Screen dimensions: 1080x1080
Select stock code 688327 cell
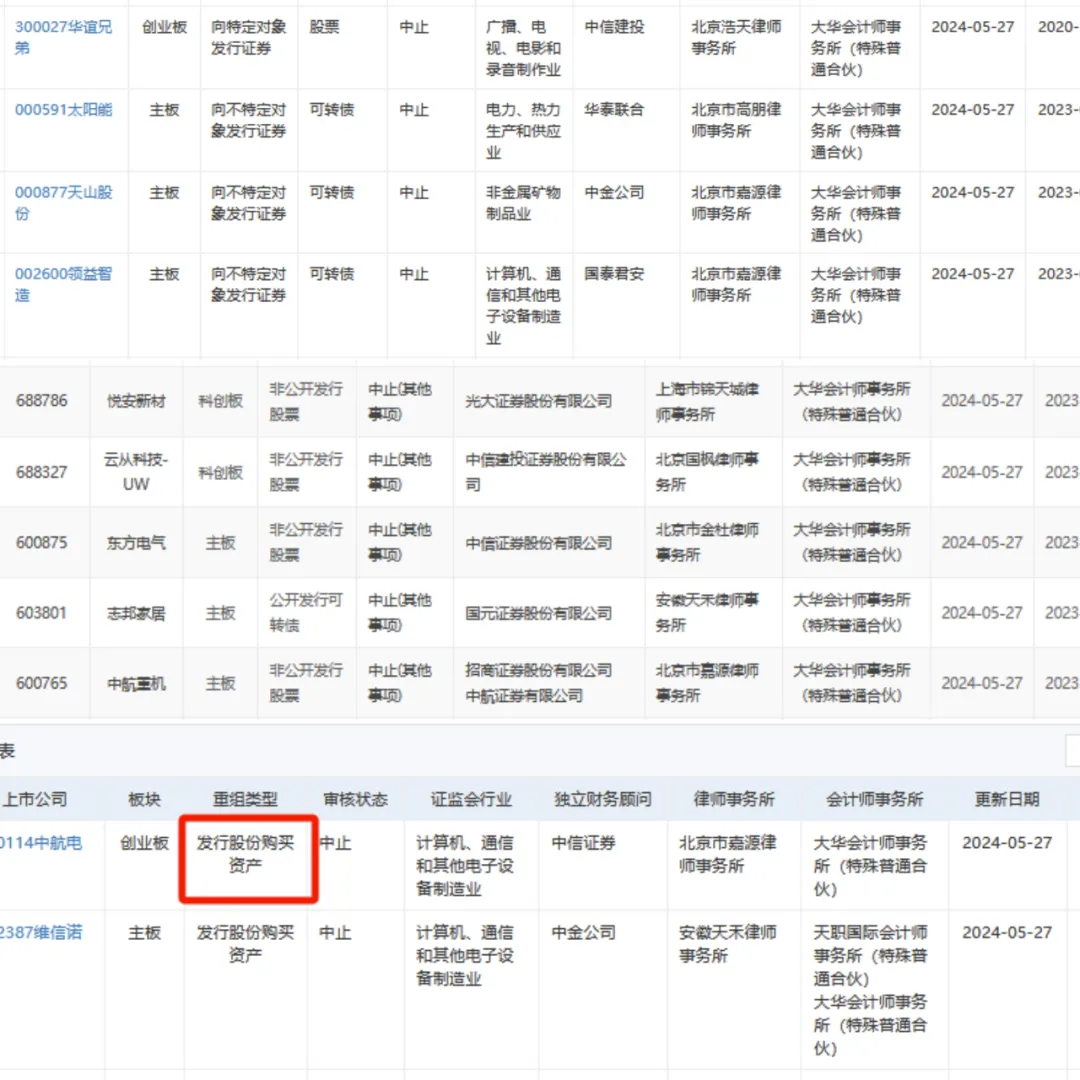[42, 472]
